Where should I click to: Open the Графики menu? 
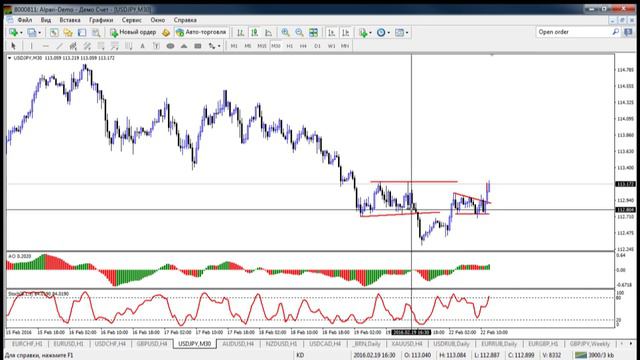coord(101,20)
